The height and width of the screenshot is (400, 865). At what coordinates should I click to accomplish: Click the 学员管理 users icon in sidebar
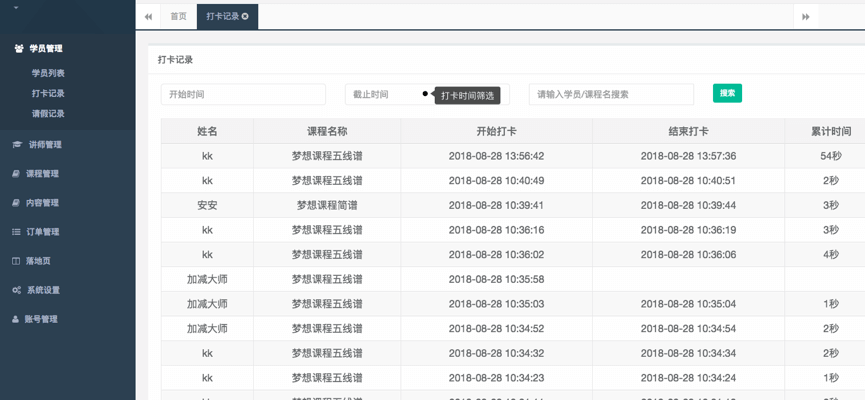coord(19,48)
